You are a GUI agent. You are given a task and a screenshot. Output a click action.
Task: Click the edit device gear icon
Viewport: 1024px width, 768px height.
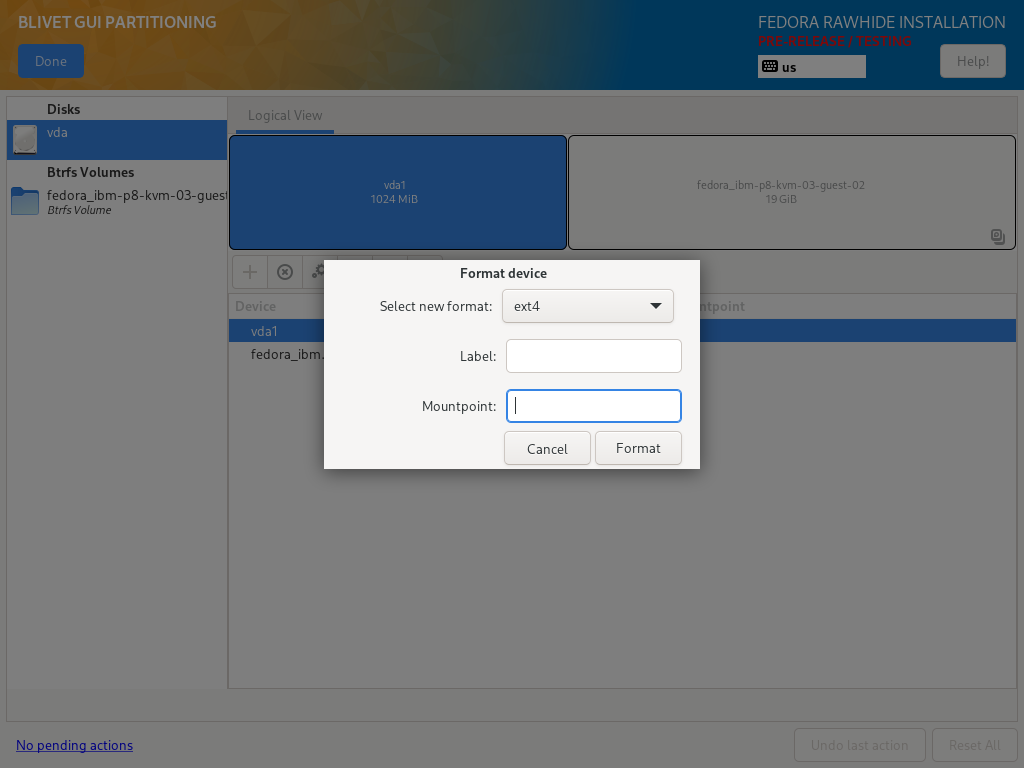[318, 272]
